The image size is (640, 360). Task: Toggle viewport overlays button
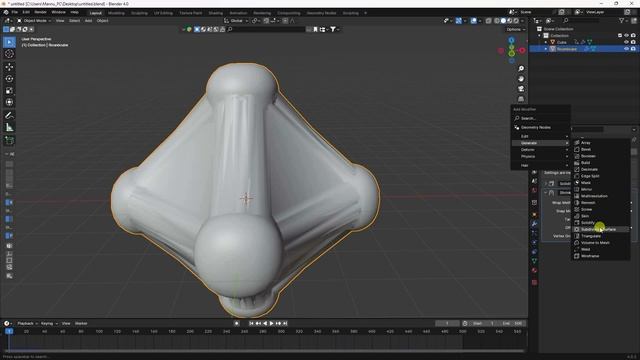[x=473, y=20]
